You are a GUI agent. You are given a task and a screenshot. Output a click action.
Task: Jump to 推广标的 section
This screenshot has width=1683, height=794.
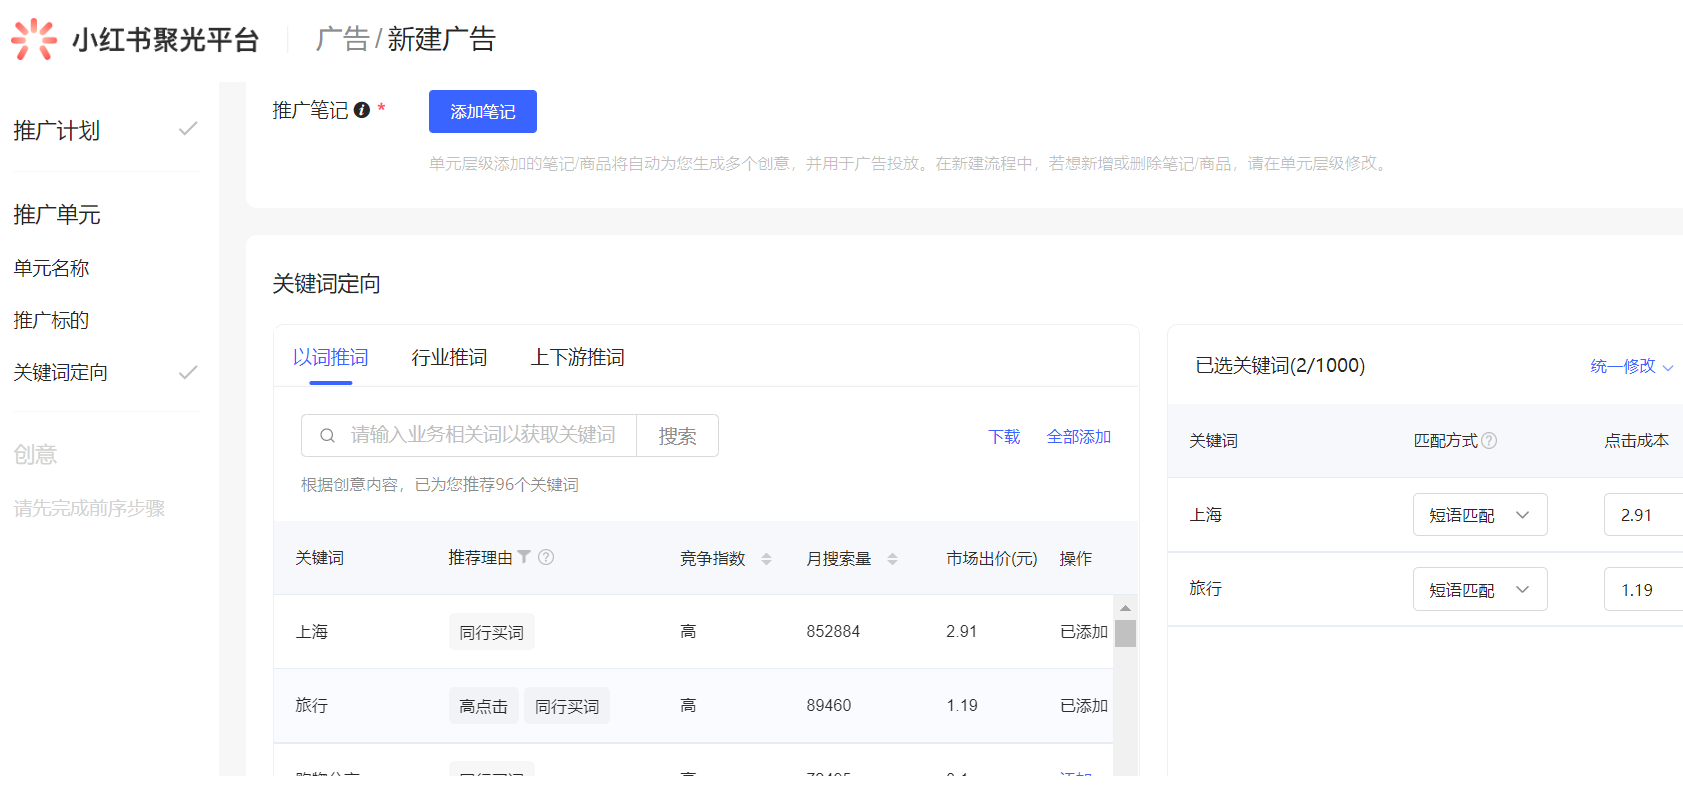pyautogui.click(x=51, y=320)
